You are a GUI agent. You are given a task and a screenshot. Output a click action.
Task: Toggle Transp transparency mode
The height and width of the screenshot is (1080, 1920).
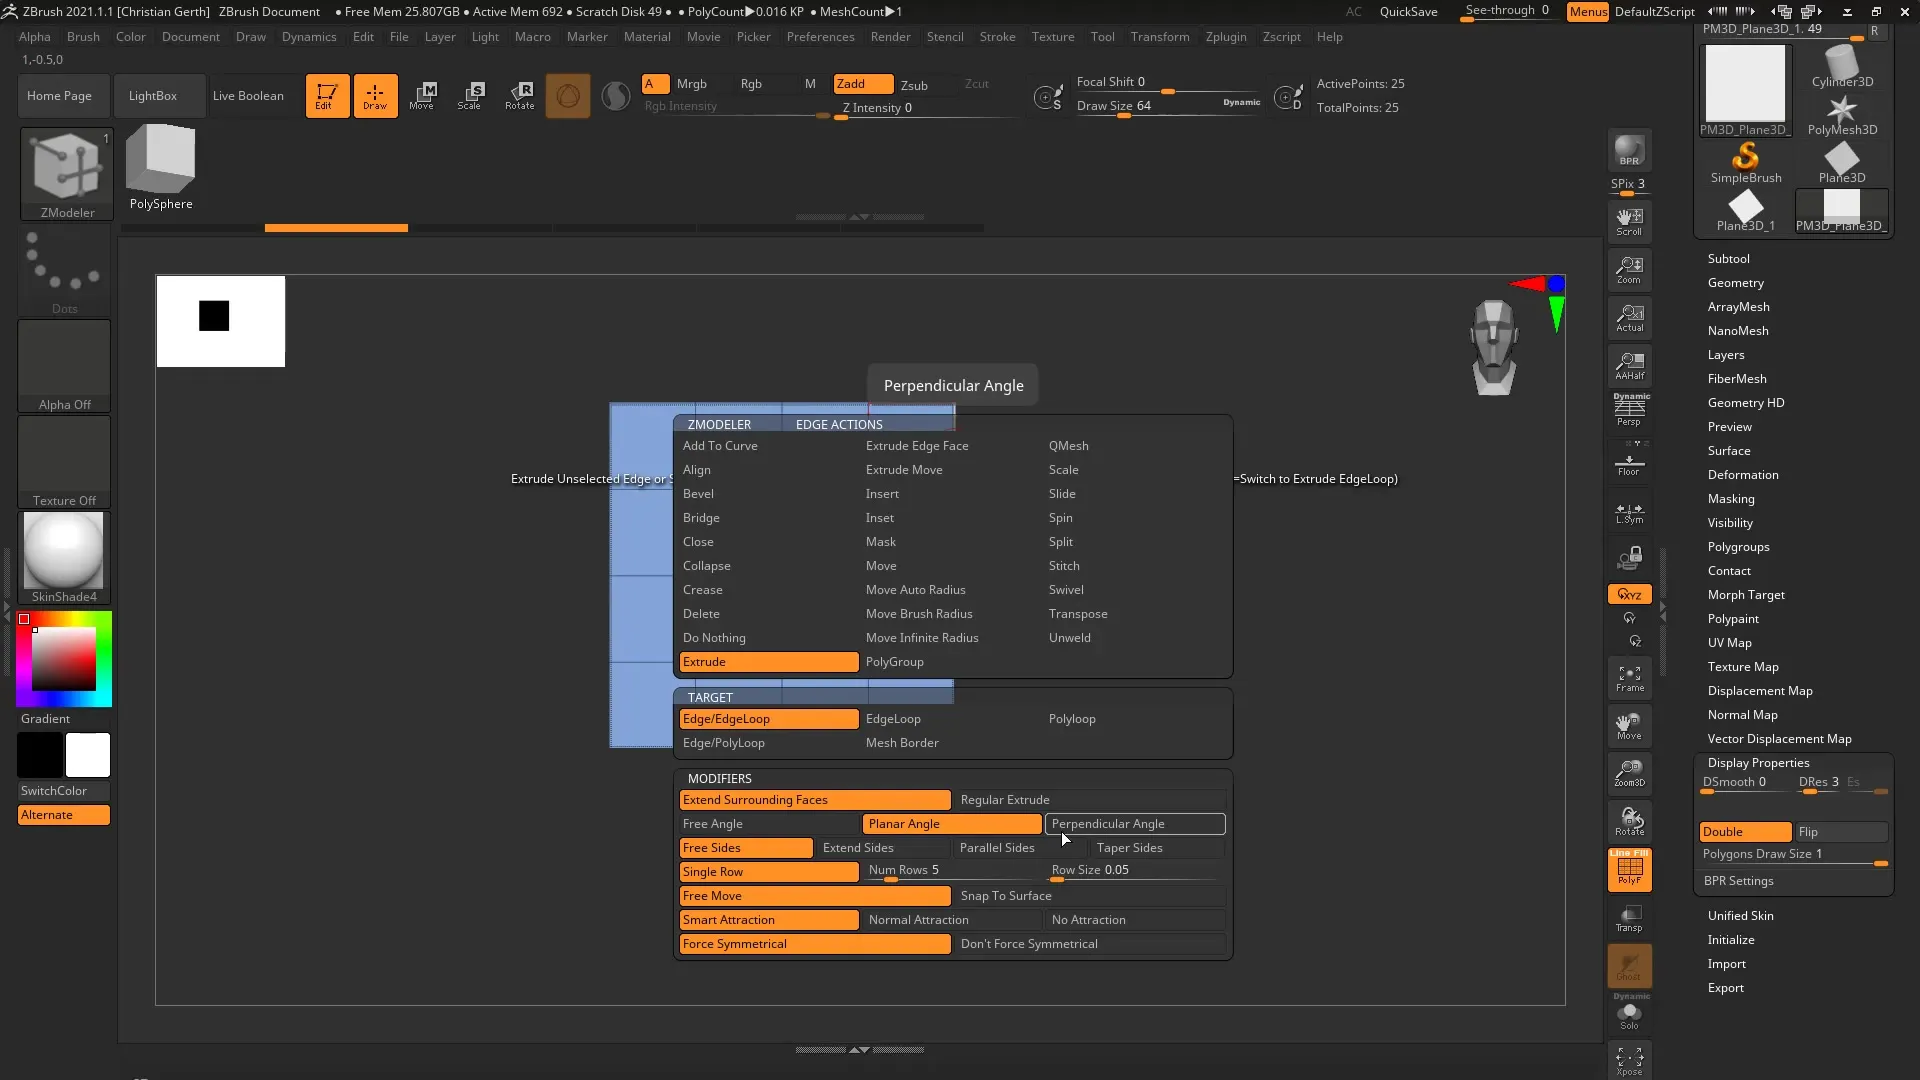click(x=1629, y=918)
